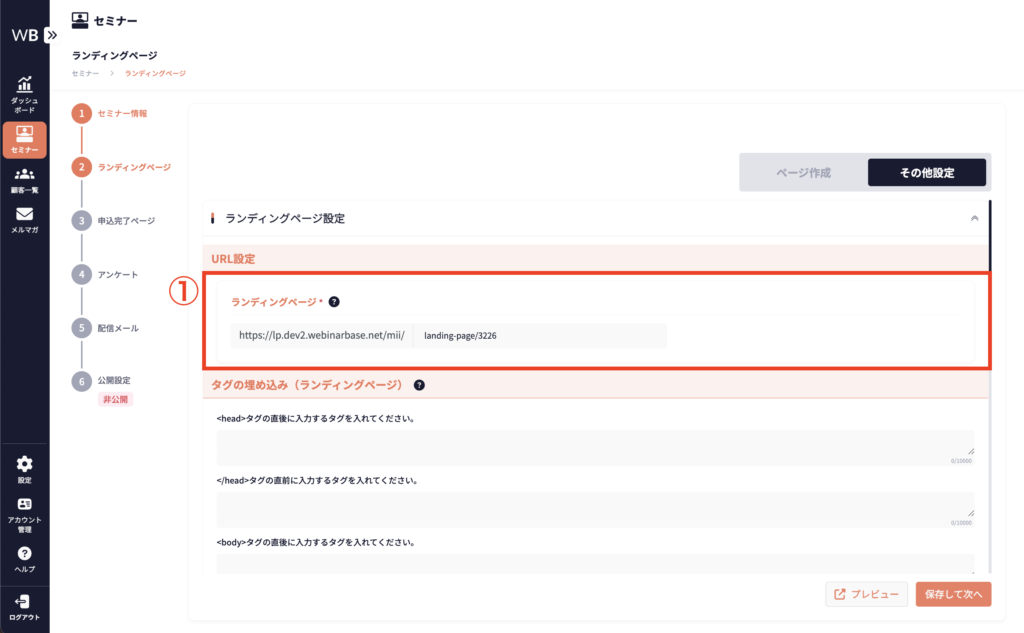Click the セミナー breadcrumb link
Screen dimensions: 1024x633
tap(85, 73)
